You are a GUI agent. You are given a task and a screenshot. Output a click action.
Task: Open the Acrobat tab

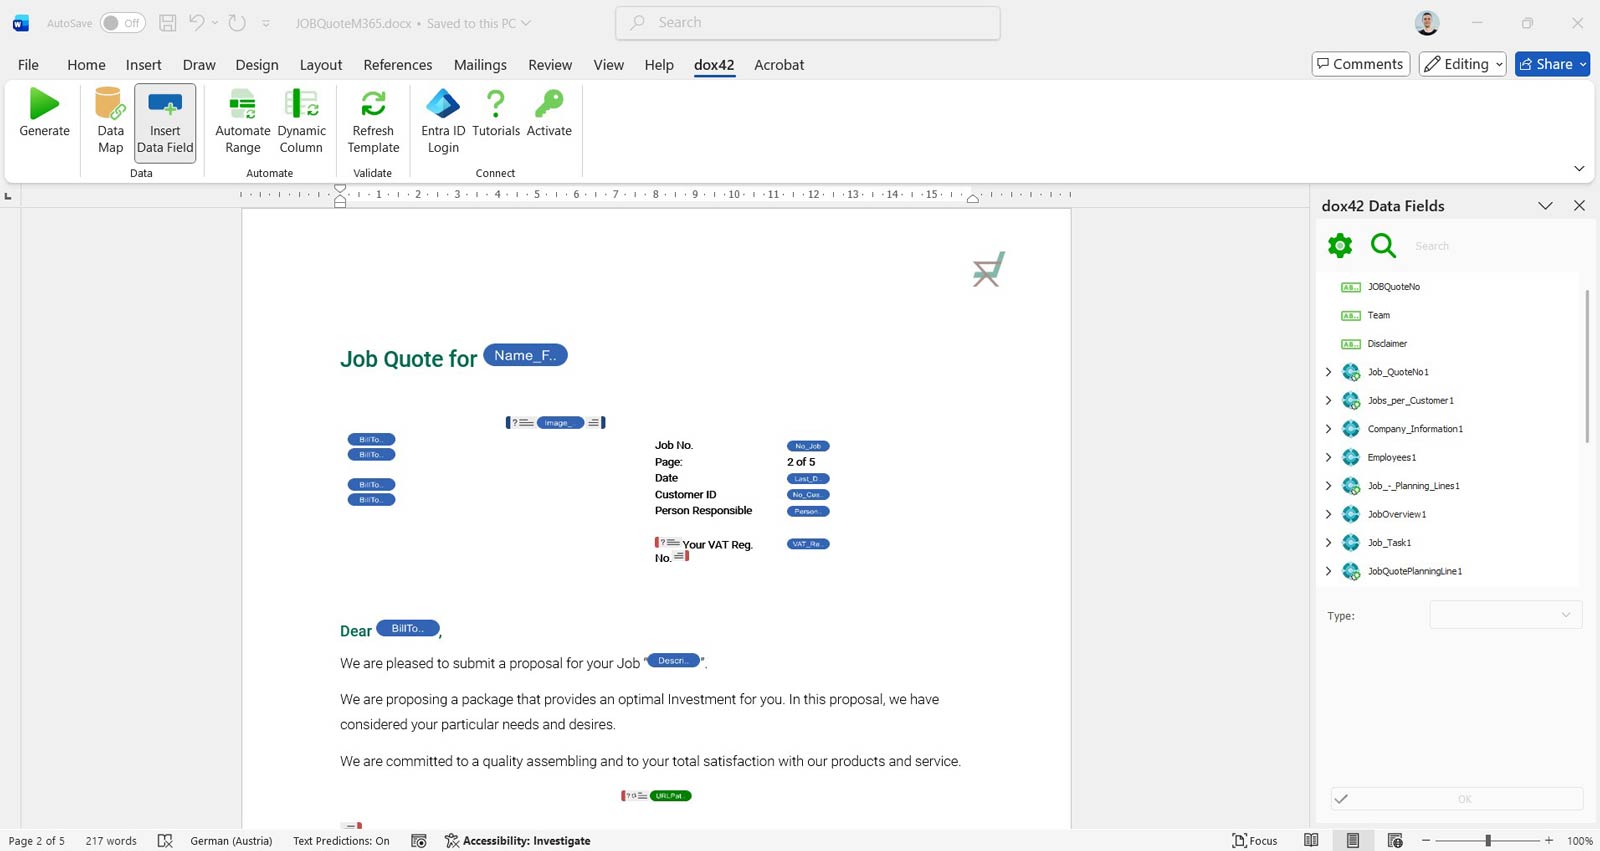pyautogui.click(x=779, y=65)
